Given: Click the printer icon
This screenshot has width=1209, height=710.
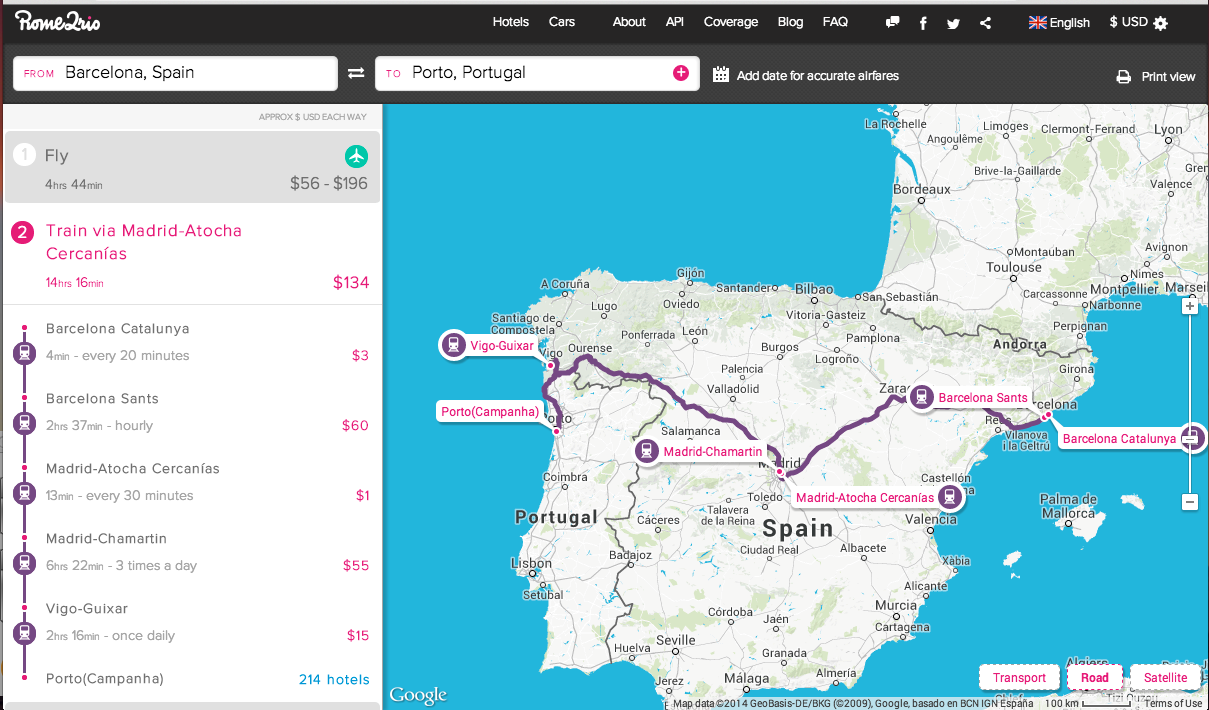Looking at the screenshot, I should point(1124,77).
